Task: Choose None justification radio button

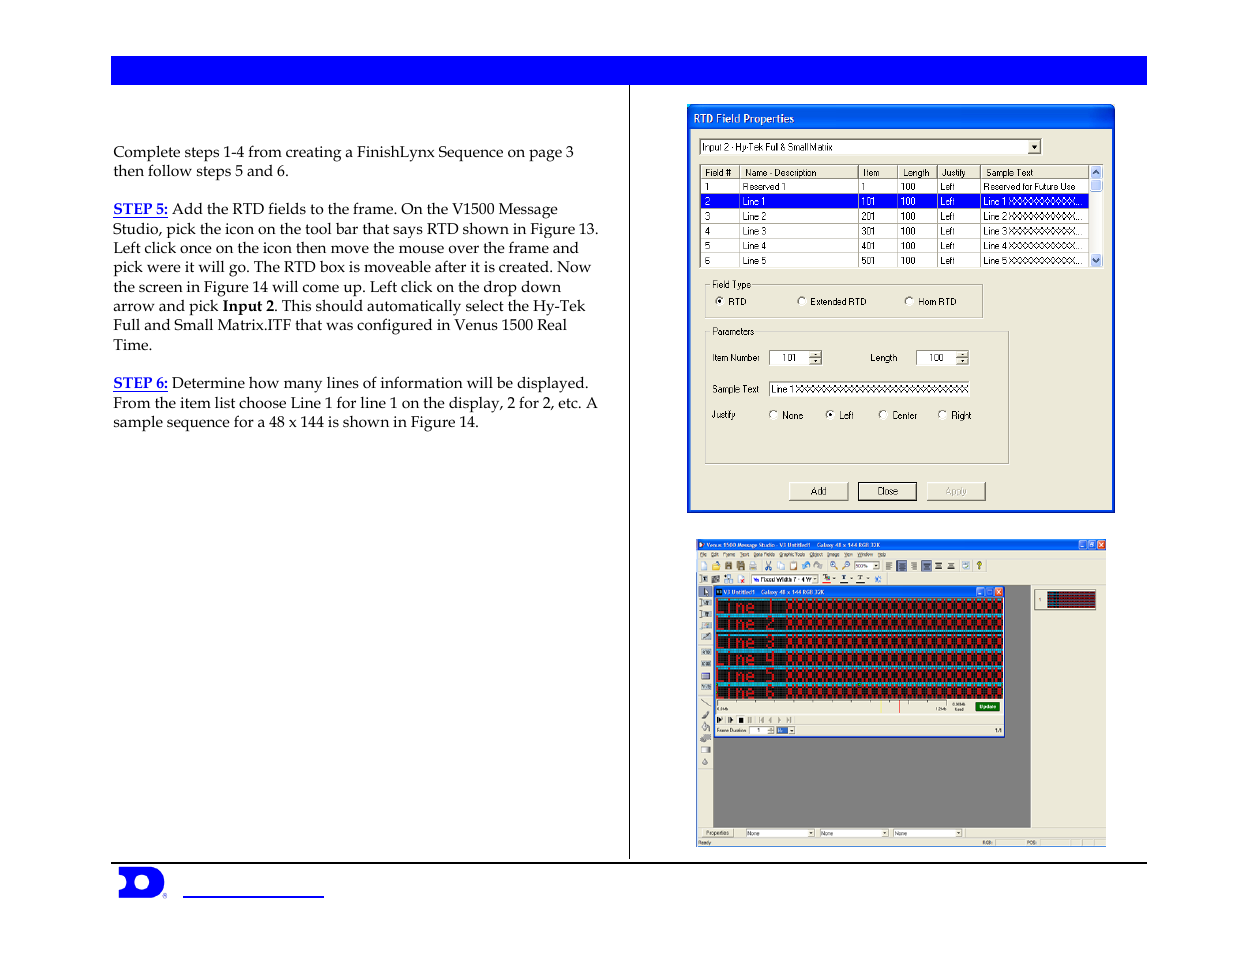Action: (773, 415)
